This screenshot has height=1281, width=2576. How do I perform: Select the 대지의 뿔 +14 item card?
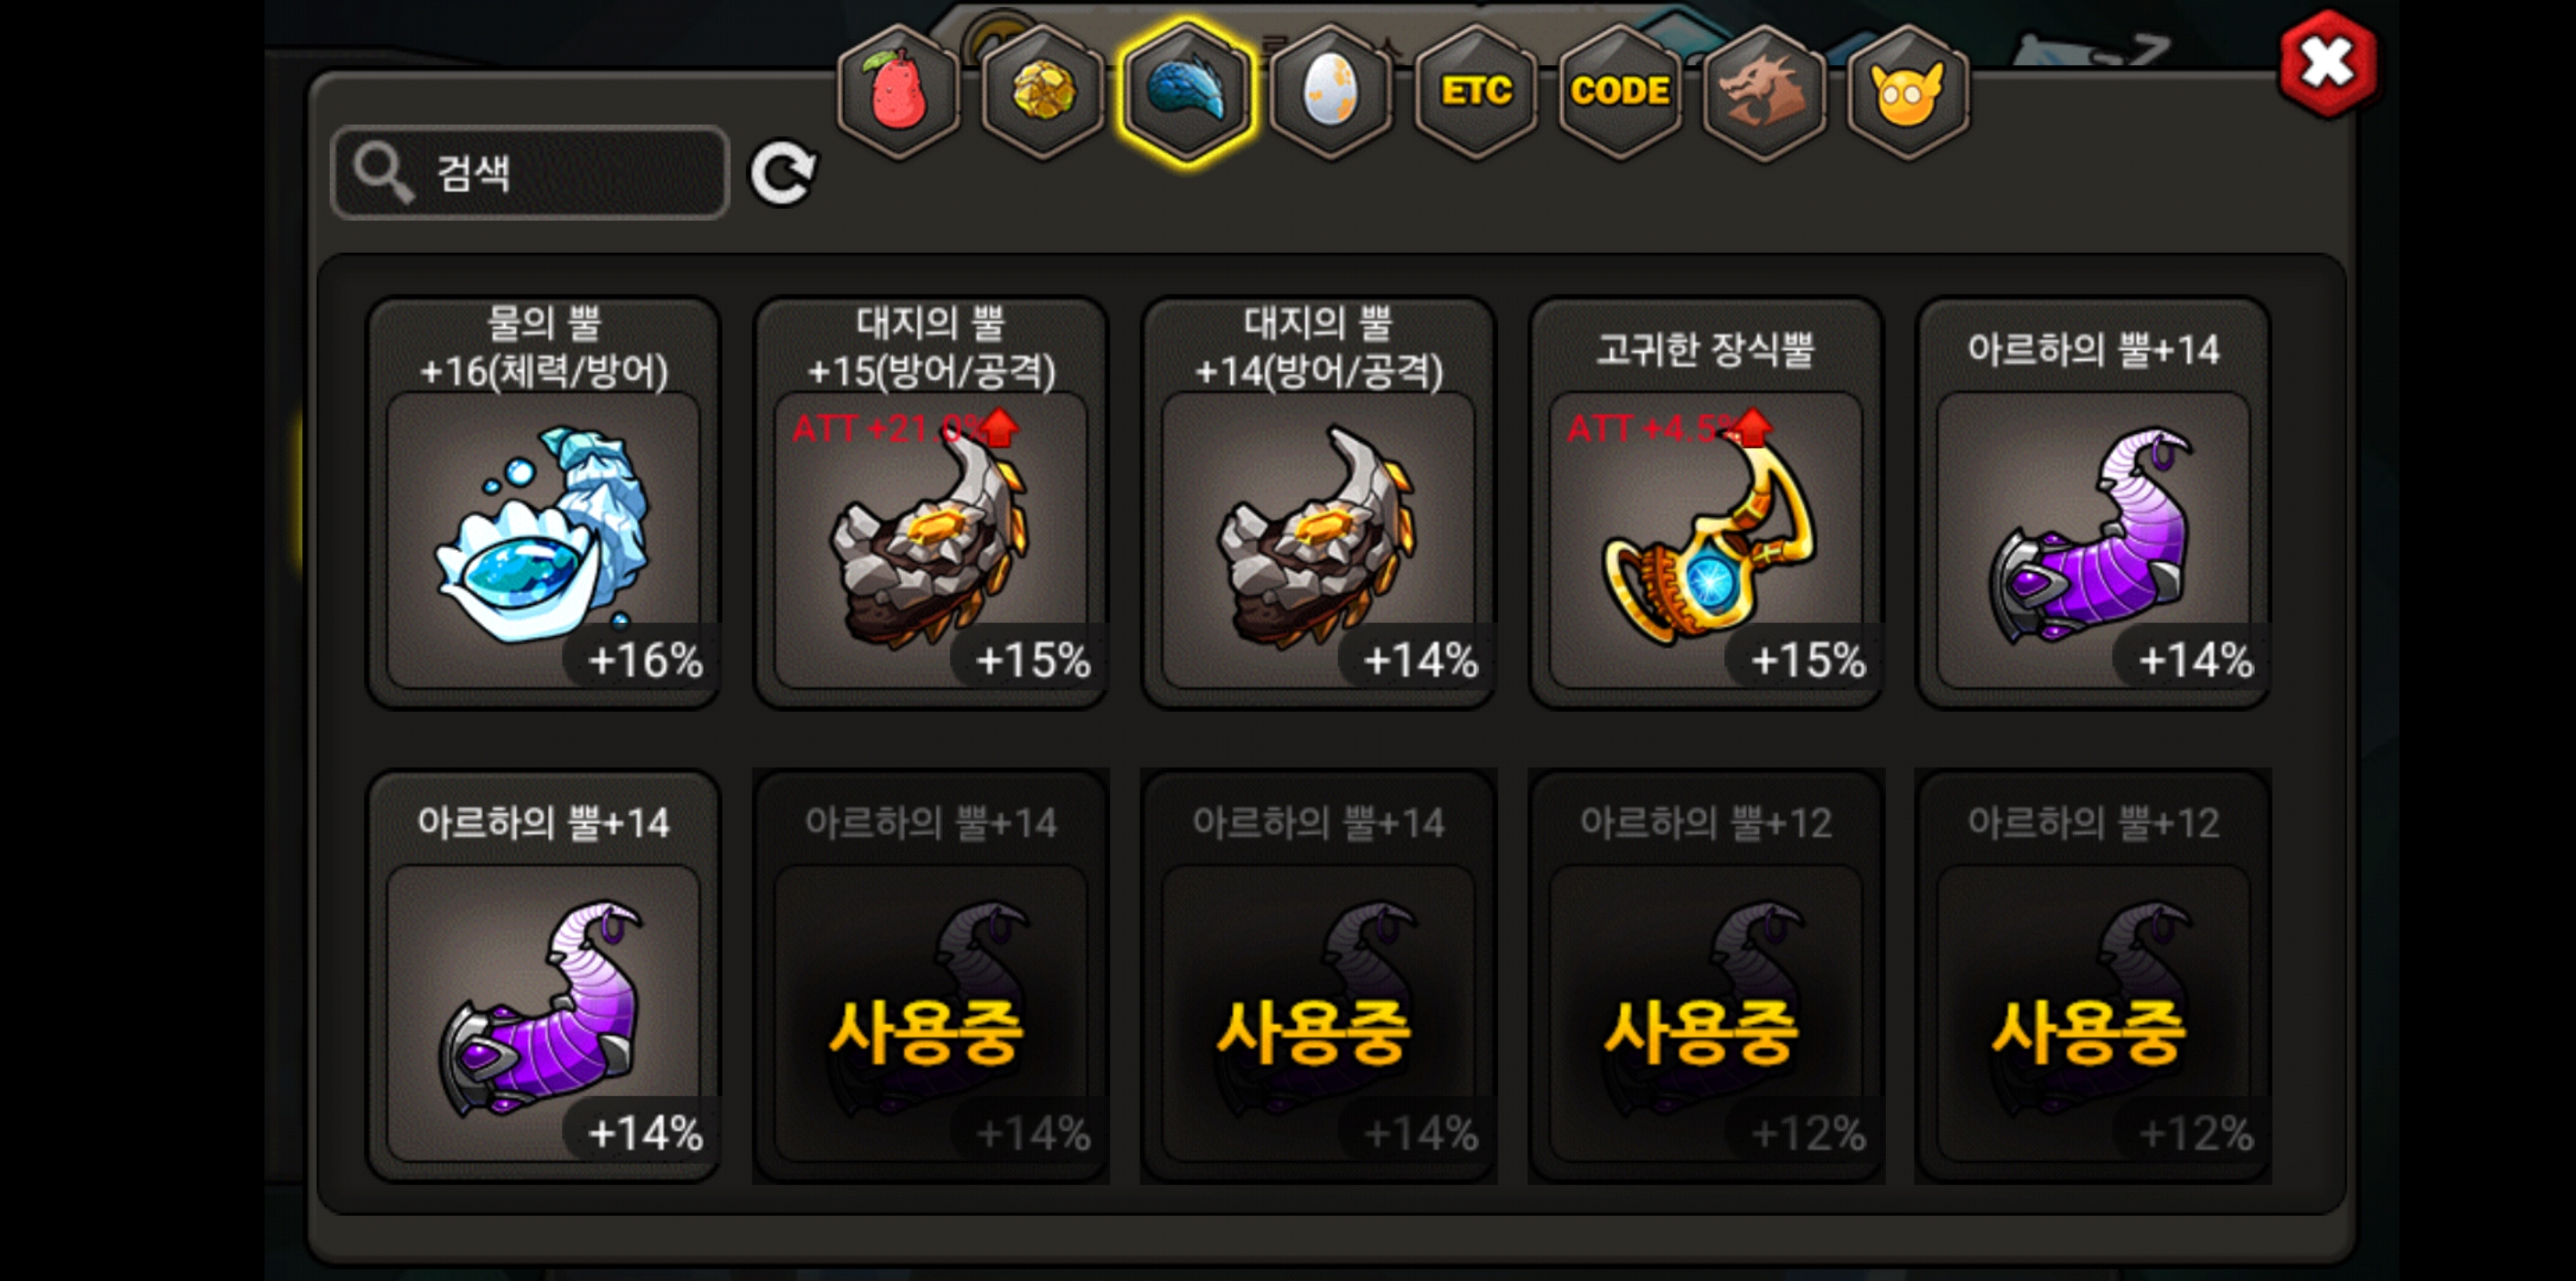1318,502
